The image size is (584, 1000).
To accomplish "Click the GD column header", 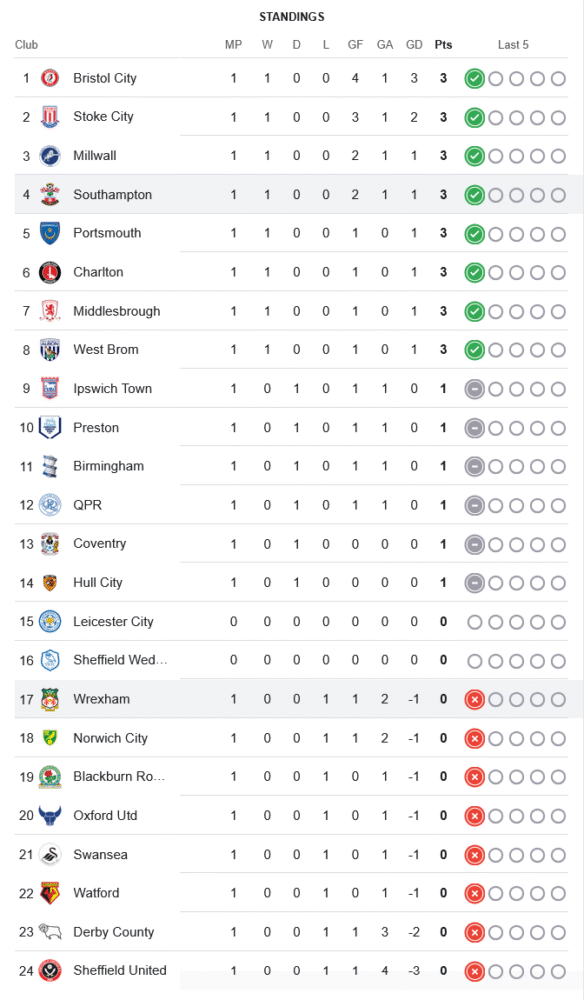I will pos(414,45).
